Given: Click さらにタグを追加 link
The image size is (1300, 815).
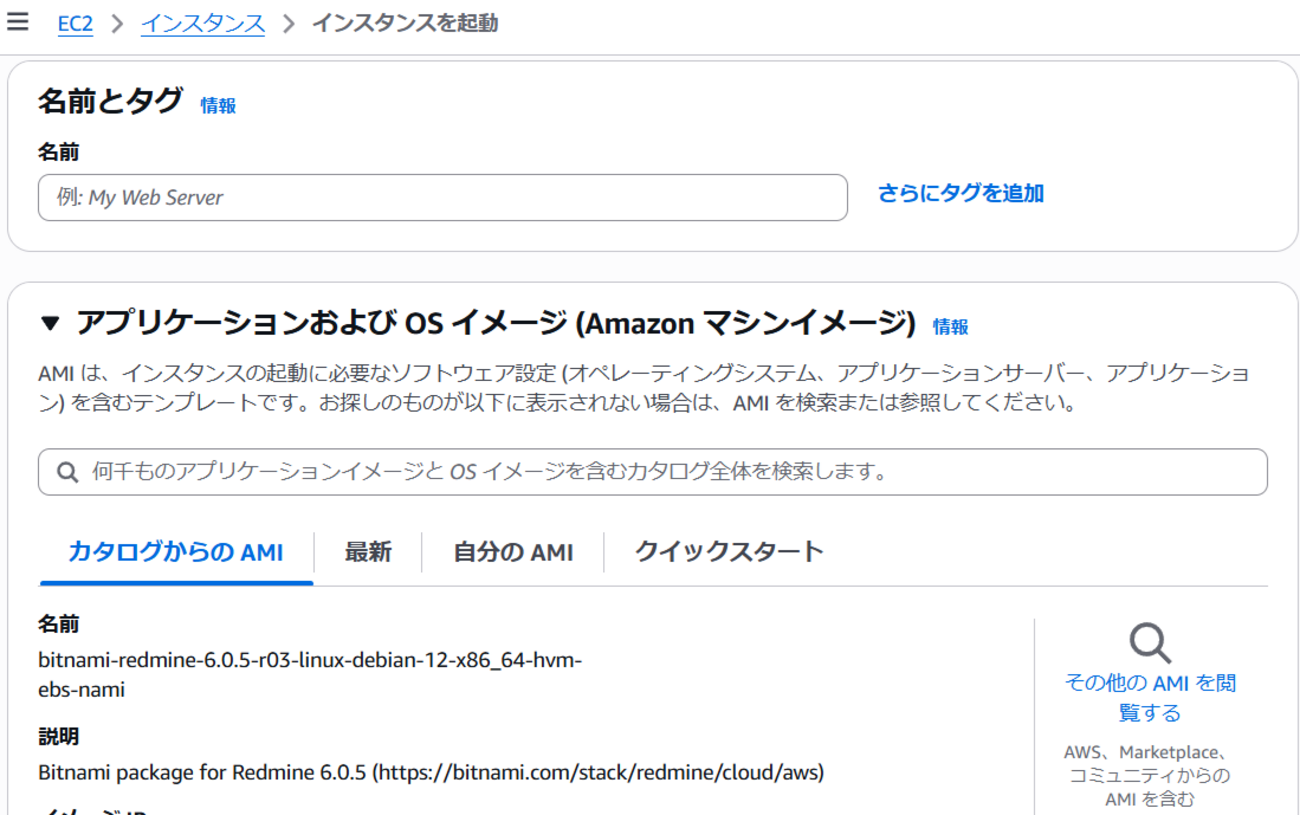Looking at the screenshot, I should point(961,193).
